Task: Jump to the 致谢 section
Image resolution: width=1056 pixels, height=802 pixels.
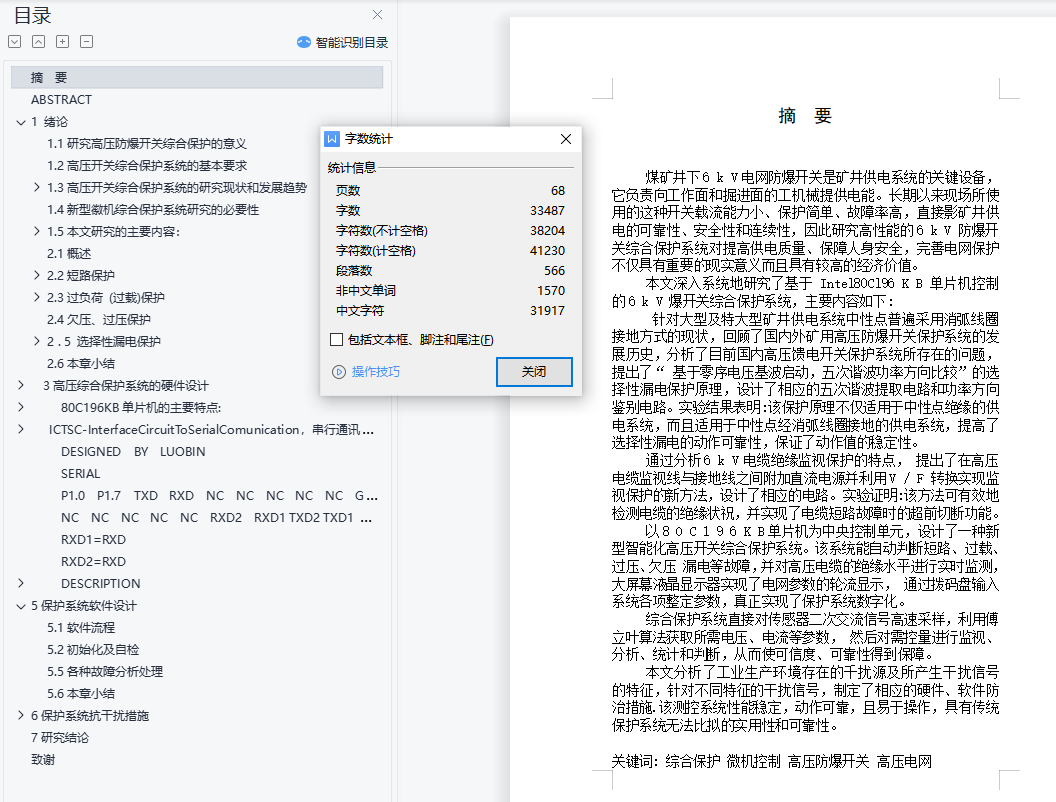Action: [x=43, y=760]
